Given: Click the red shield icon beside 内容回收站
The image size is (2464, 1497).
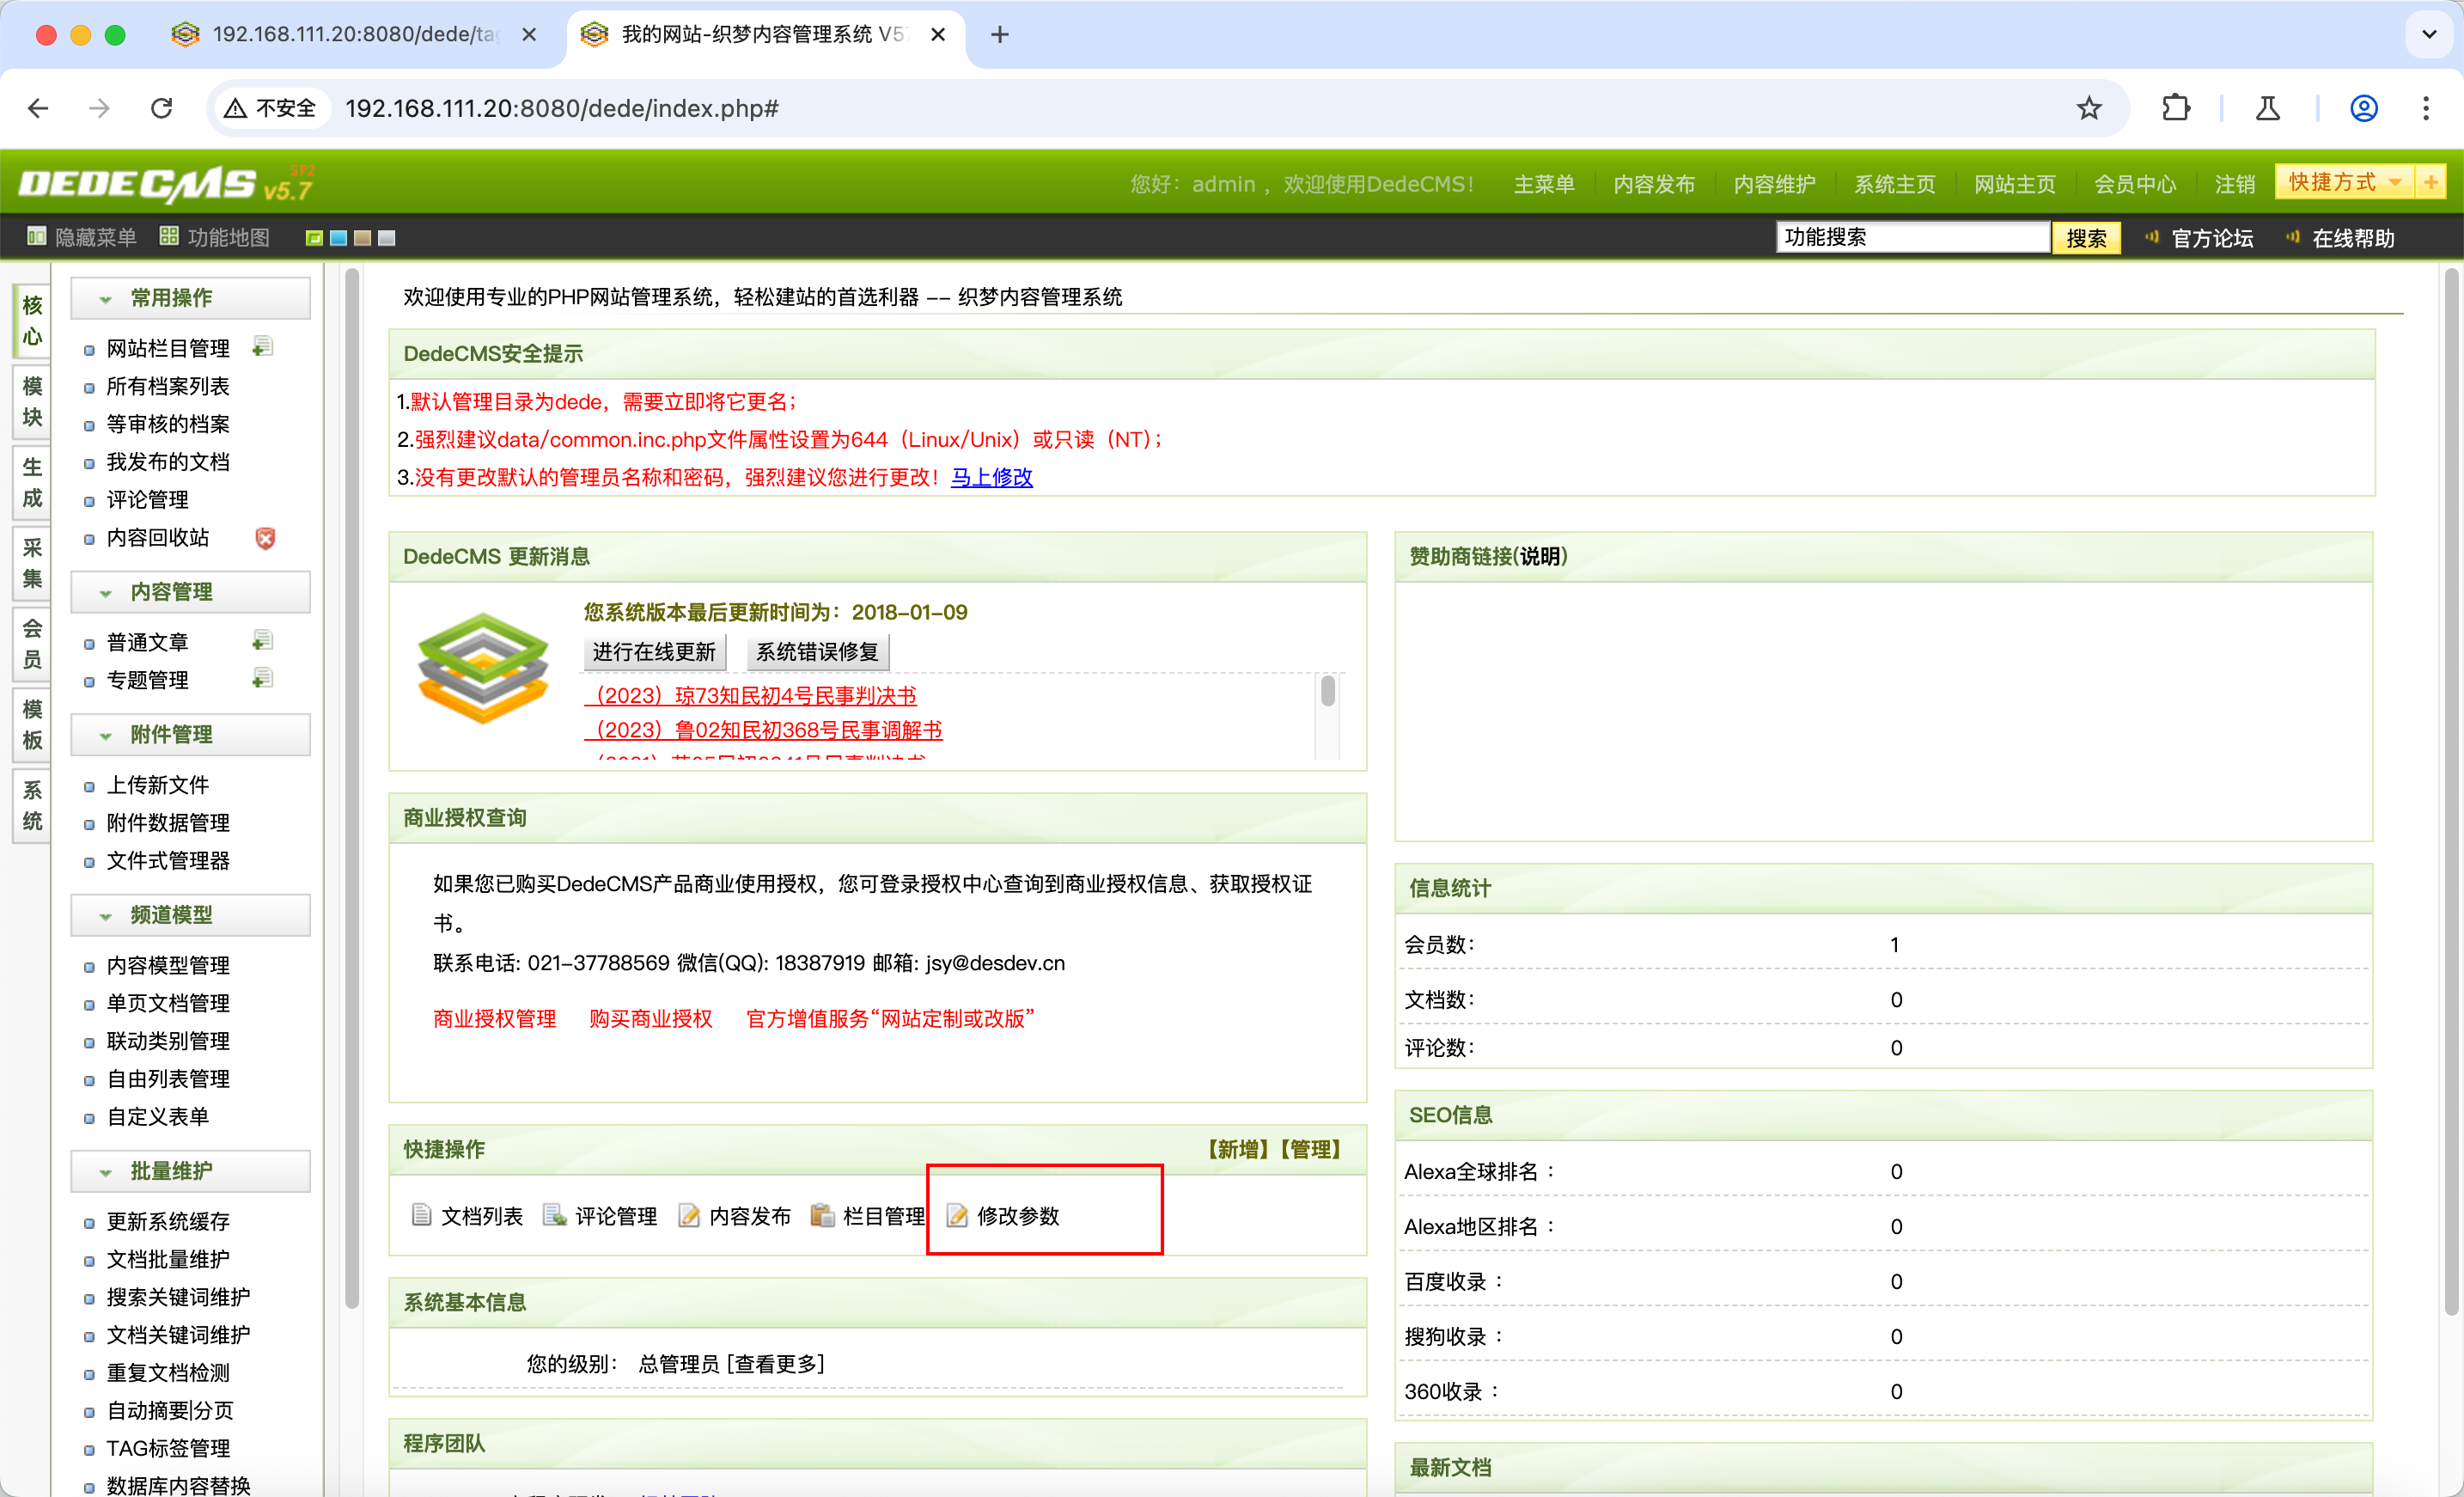Looking at the screenshot, I should 265,538.
